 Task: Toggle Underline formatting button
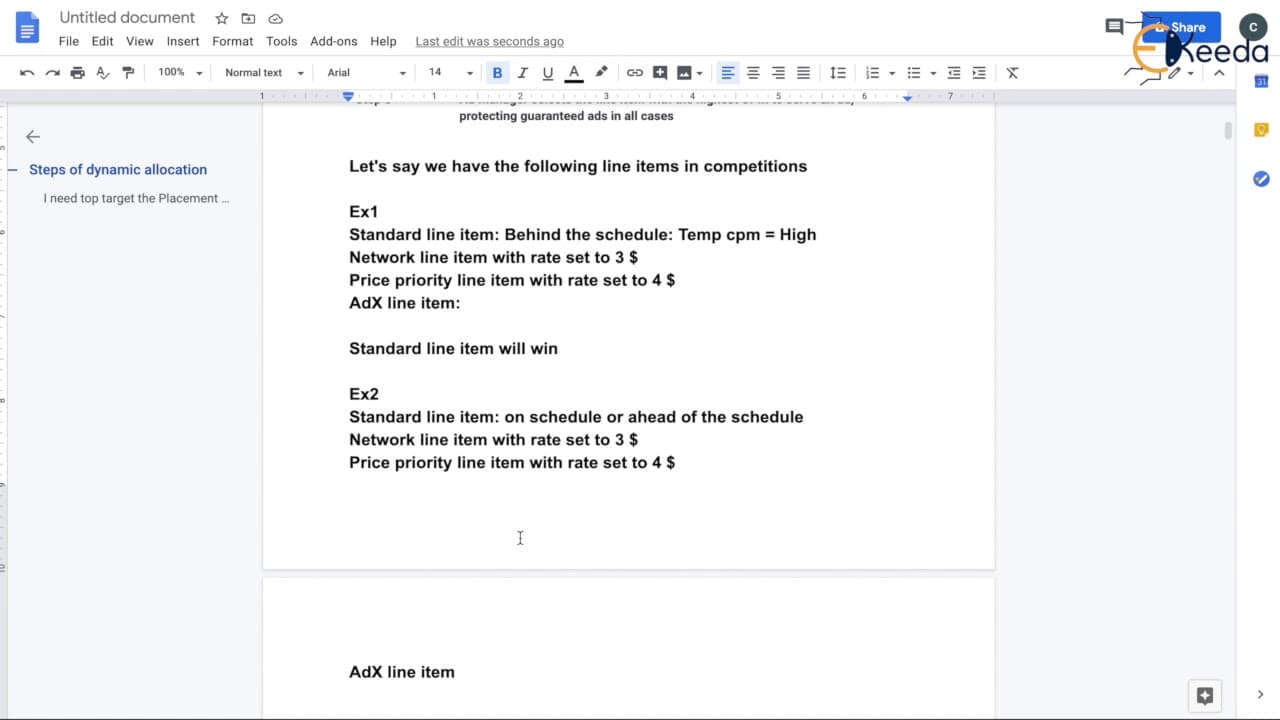click(x=547, y=73)
